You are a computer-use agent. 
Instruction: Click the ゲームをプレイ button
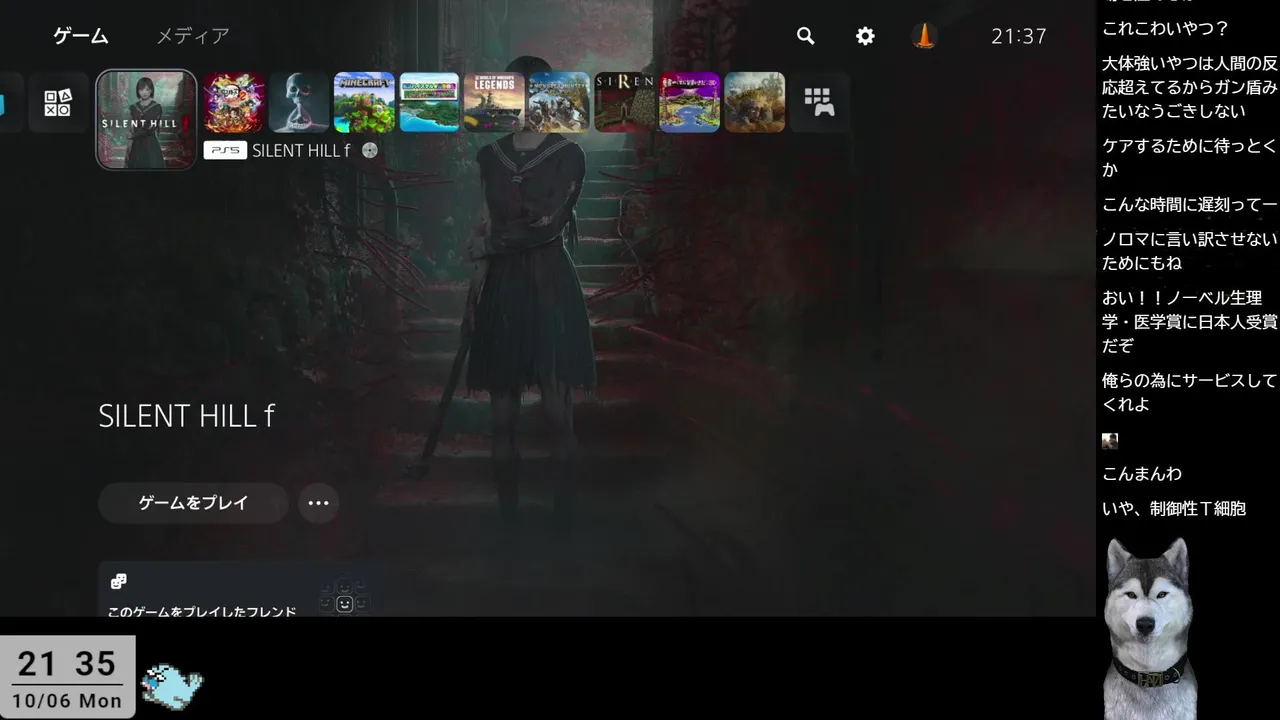pos(193,503)
